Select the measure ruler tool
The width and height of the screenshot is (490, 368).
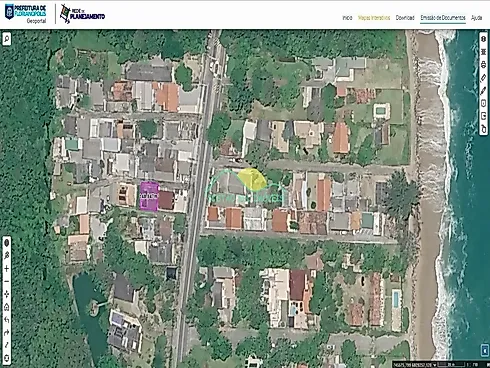483,78
